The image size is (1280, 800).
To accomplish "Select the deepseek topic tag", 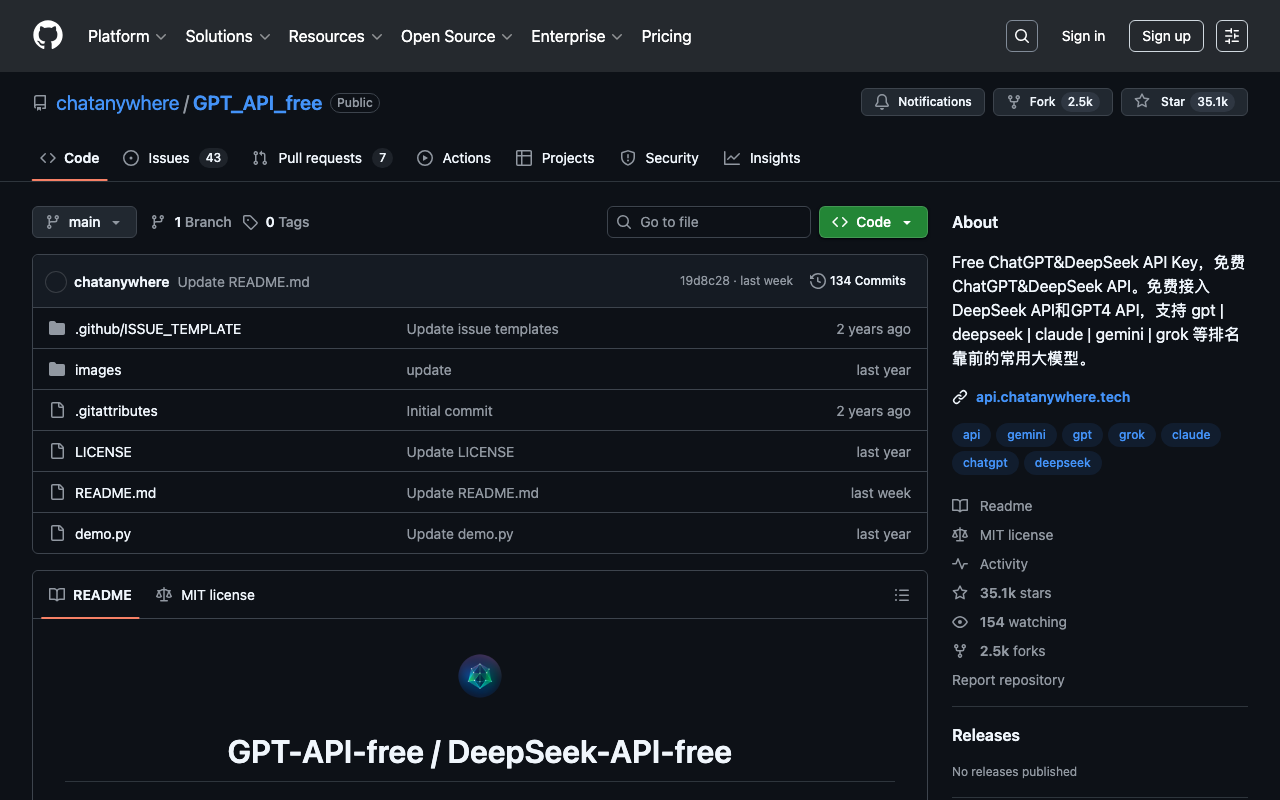I will 1062,463.
